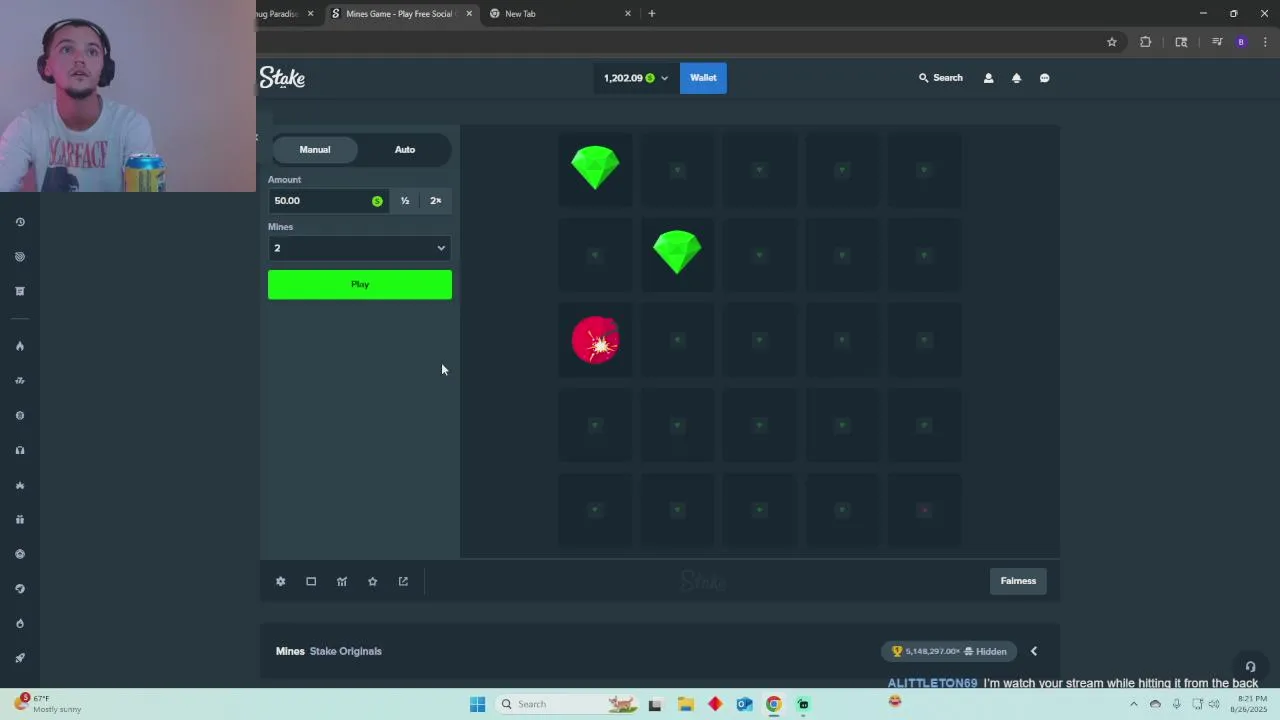Click the Chrome icon in the taskbar

pyautogui.click(x=773, y=704)
